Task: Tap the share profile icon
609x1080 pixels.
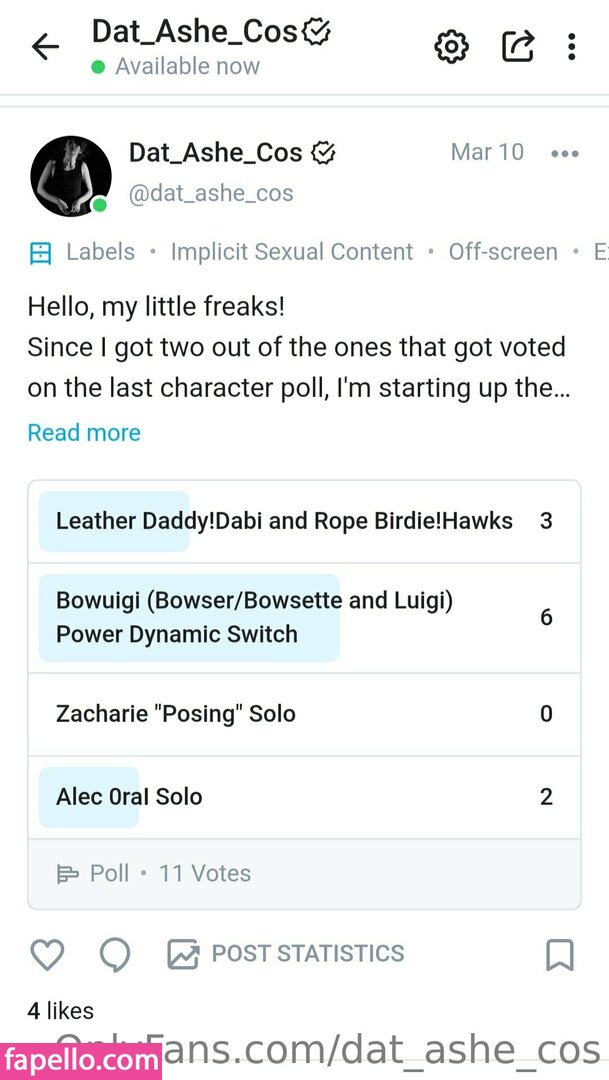Action: [517, 46]
